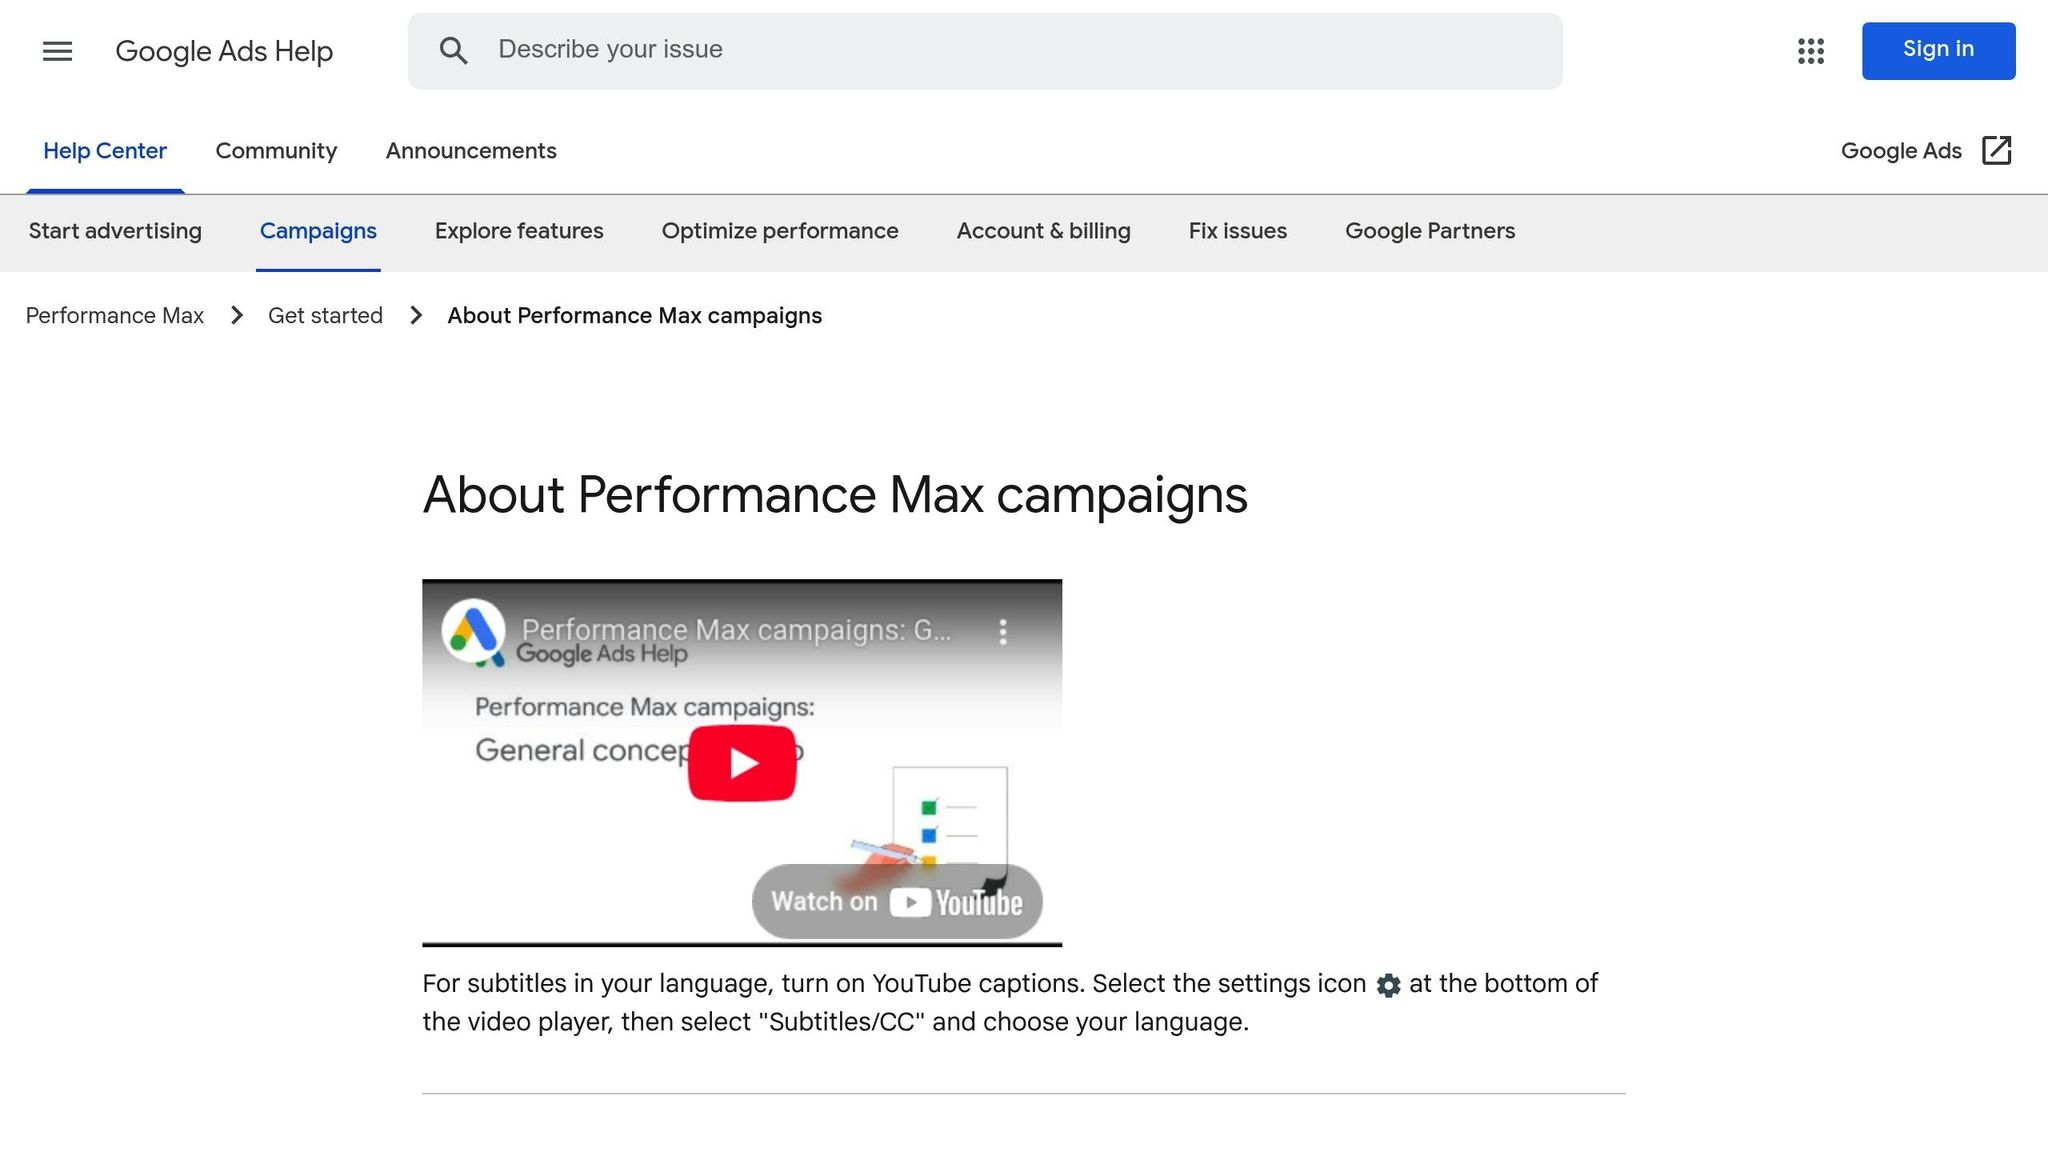
Task: Click About Performance Max campaigns breadcrumb
Action: 635,316
